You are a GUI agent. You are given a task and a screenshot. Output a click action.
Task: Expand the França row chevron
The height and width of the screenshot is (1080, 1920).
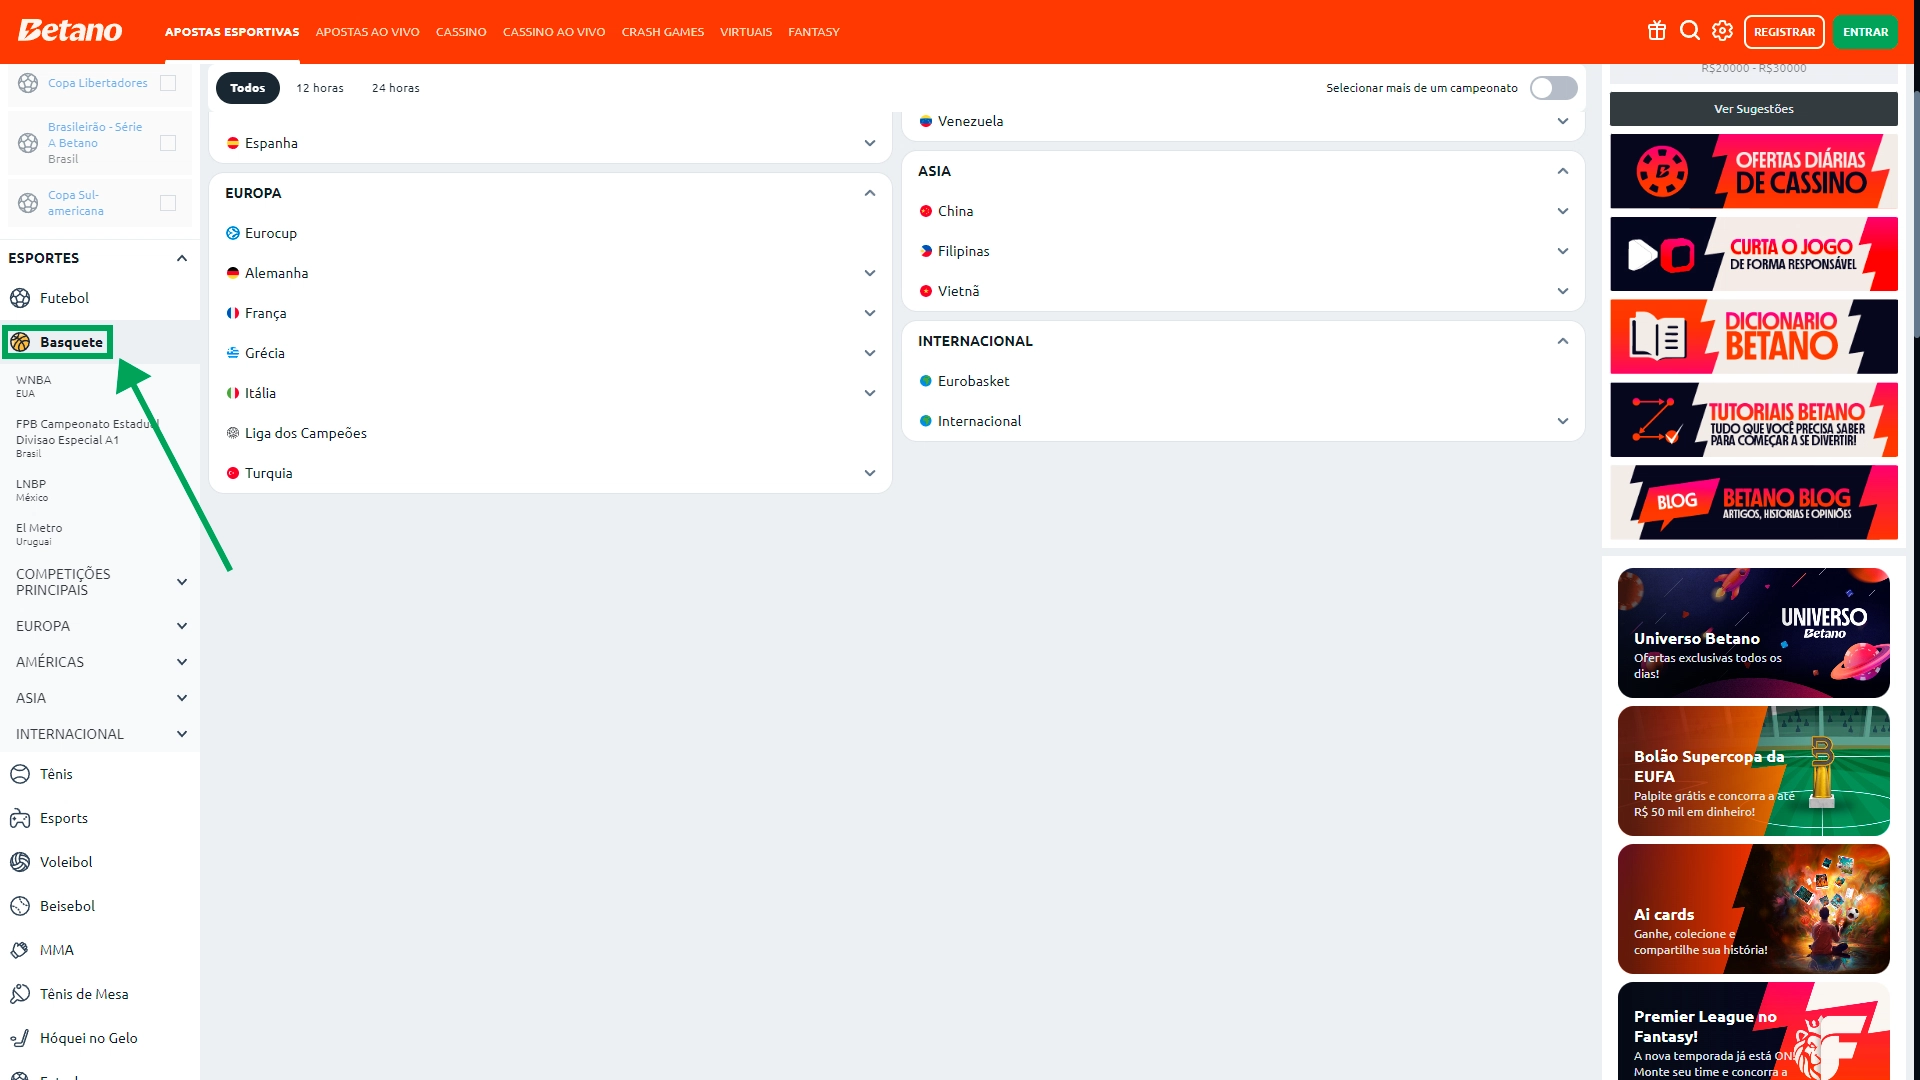pos(870,313)
